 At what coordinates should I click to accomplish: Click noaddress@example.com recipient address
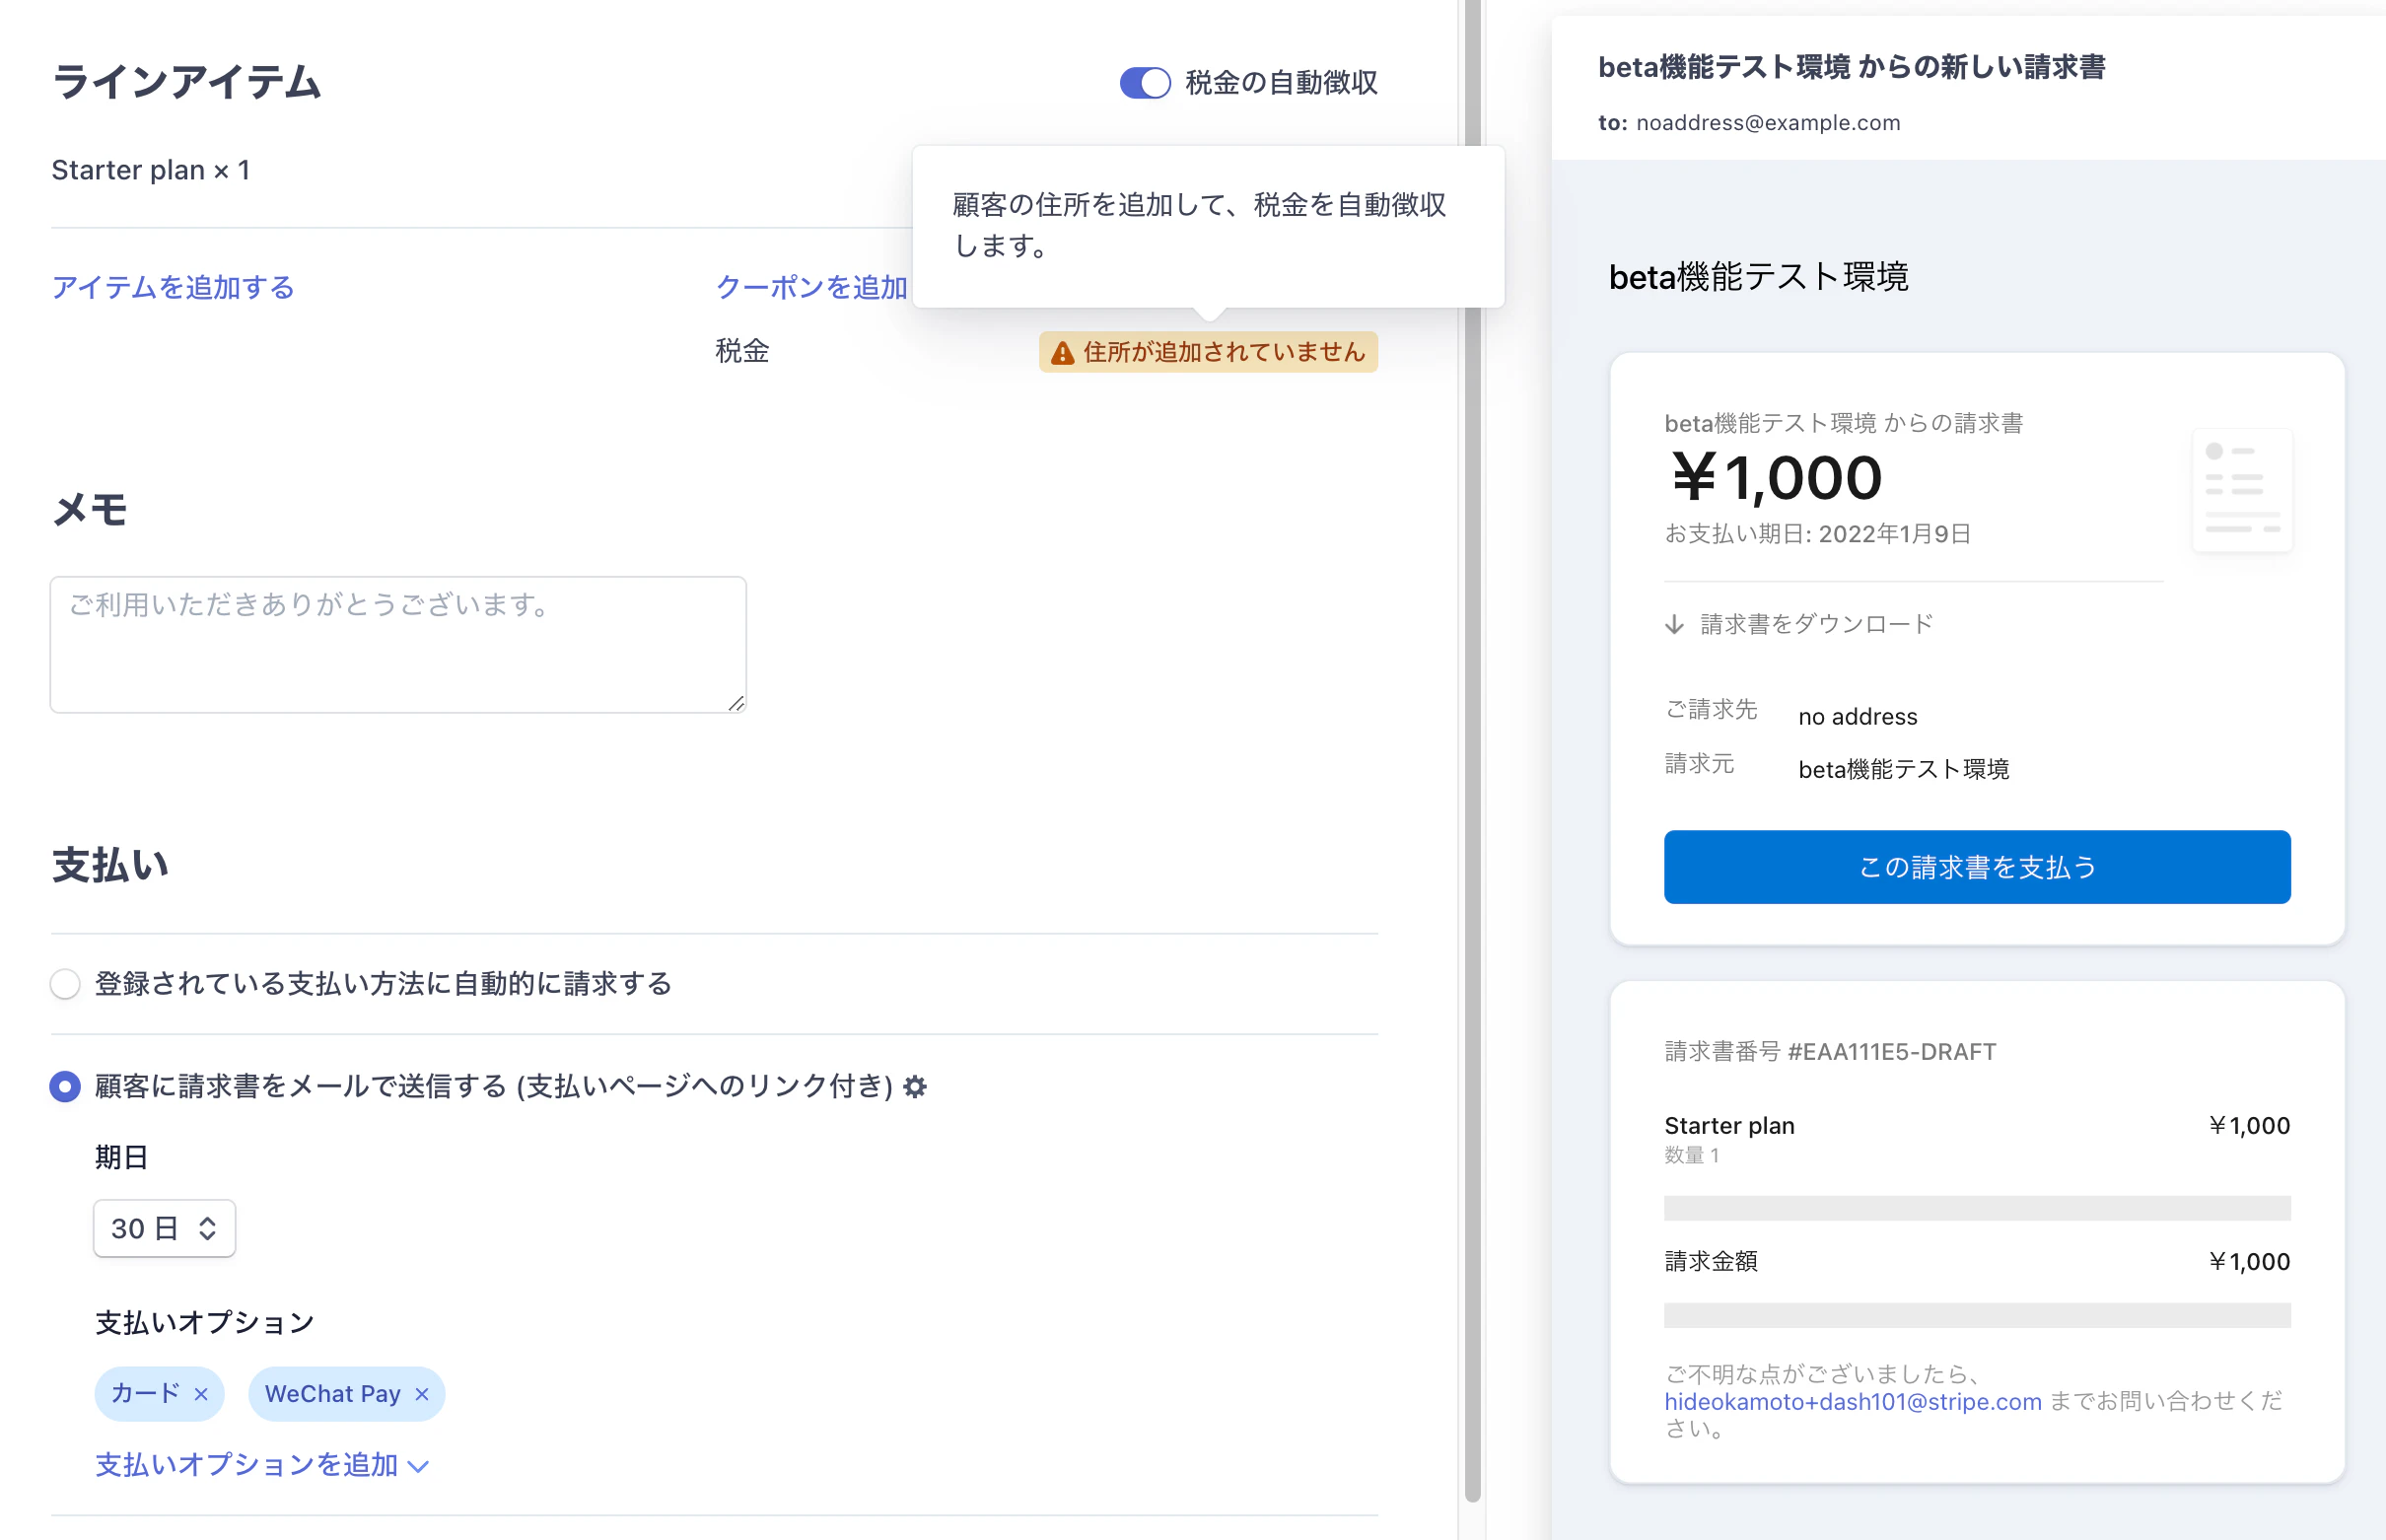coord(1768,123)
